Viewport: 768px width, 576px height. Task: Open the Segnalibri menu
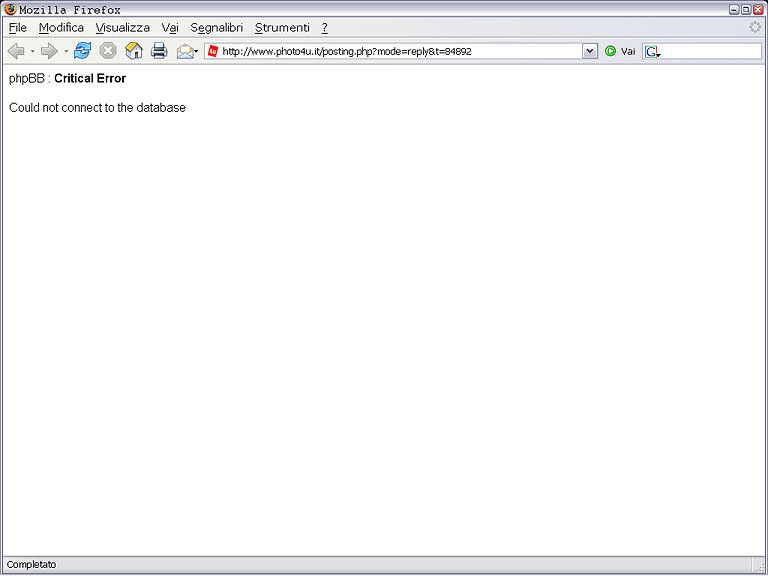pos(216,28)
